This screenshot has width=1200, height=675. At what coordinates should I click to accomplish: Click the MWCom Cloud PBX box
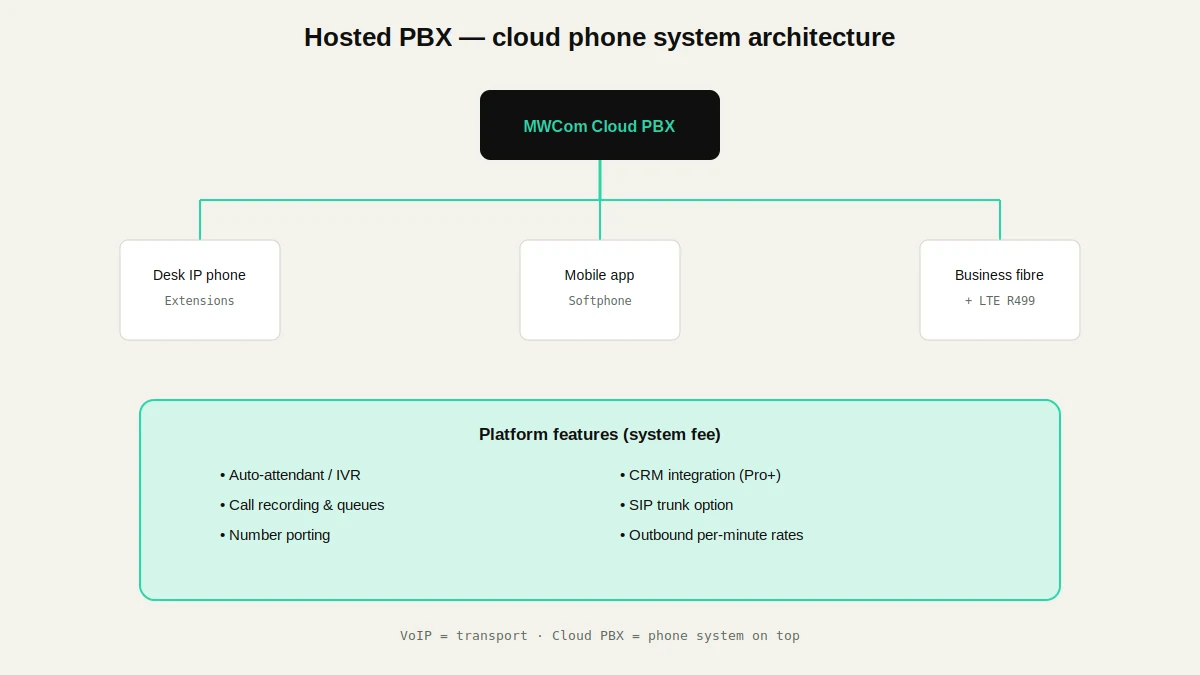click(x=600, y=125)
